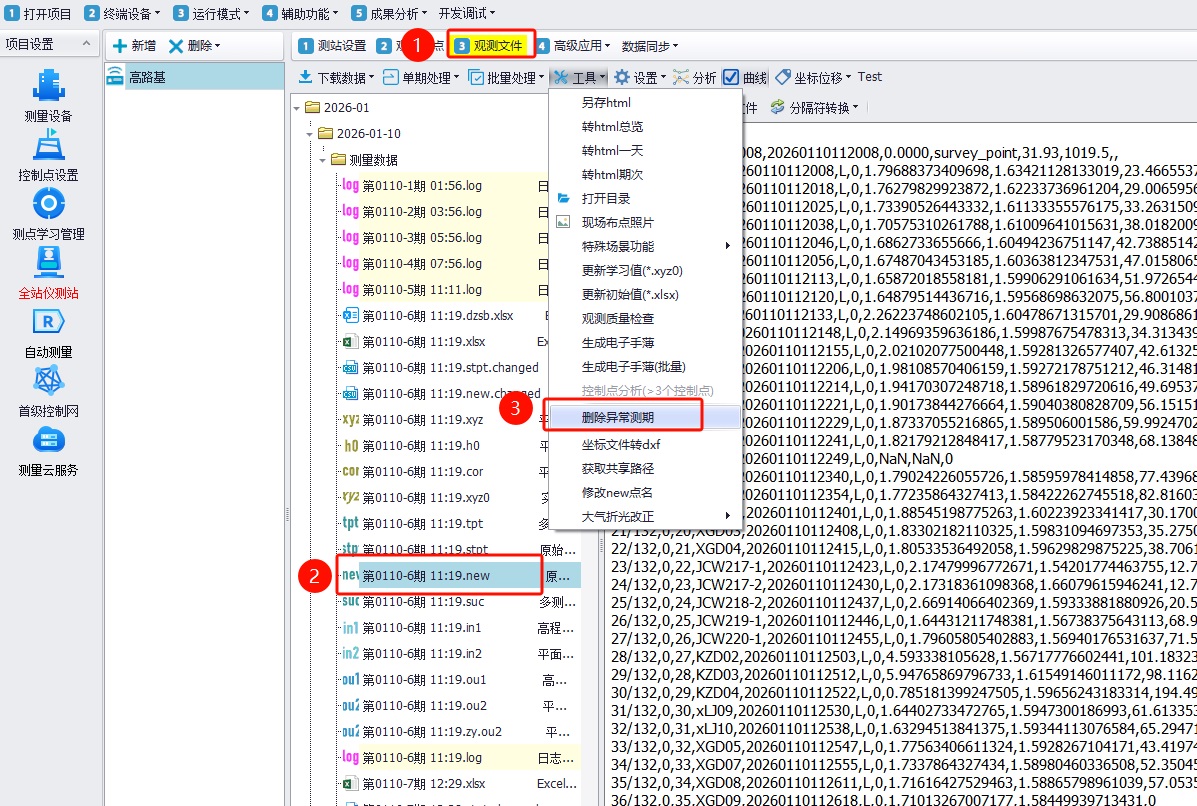Click the Test button in the toolbar
The width and height of the screenshot is (1197, 806).
click(869, 77)
